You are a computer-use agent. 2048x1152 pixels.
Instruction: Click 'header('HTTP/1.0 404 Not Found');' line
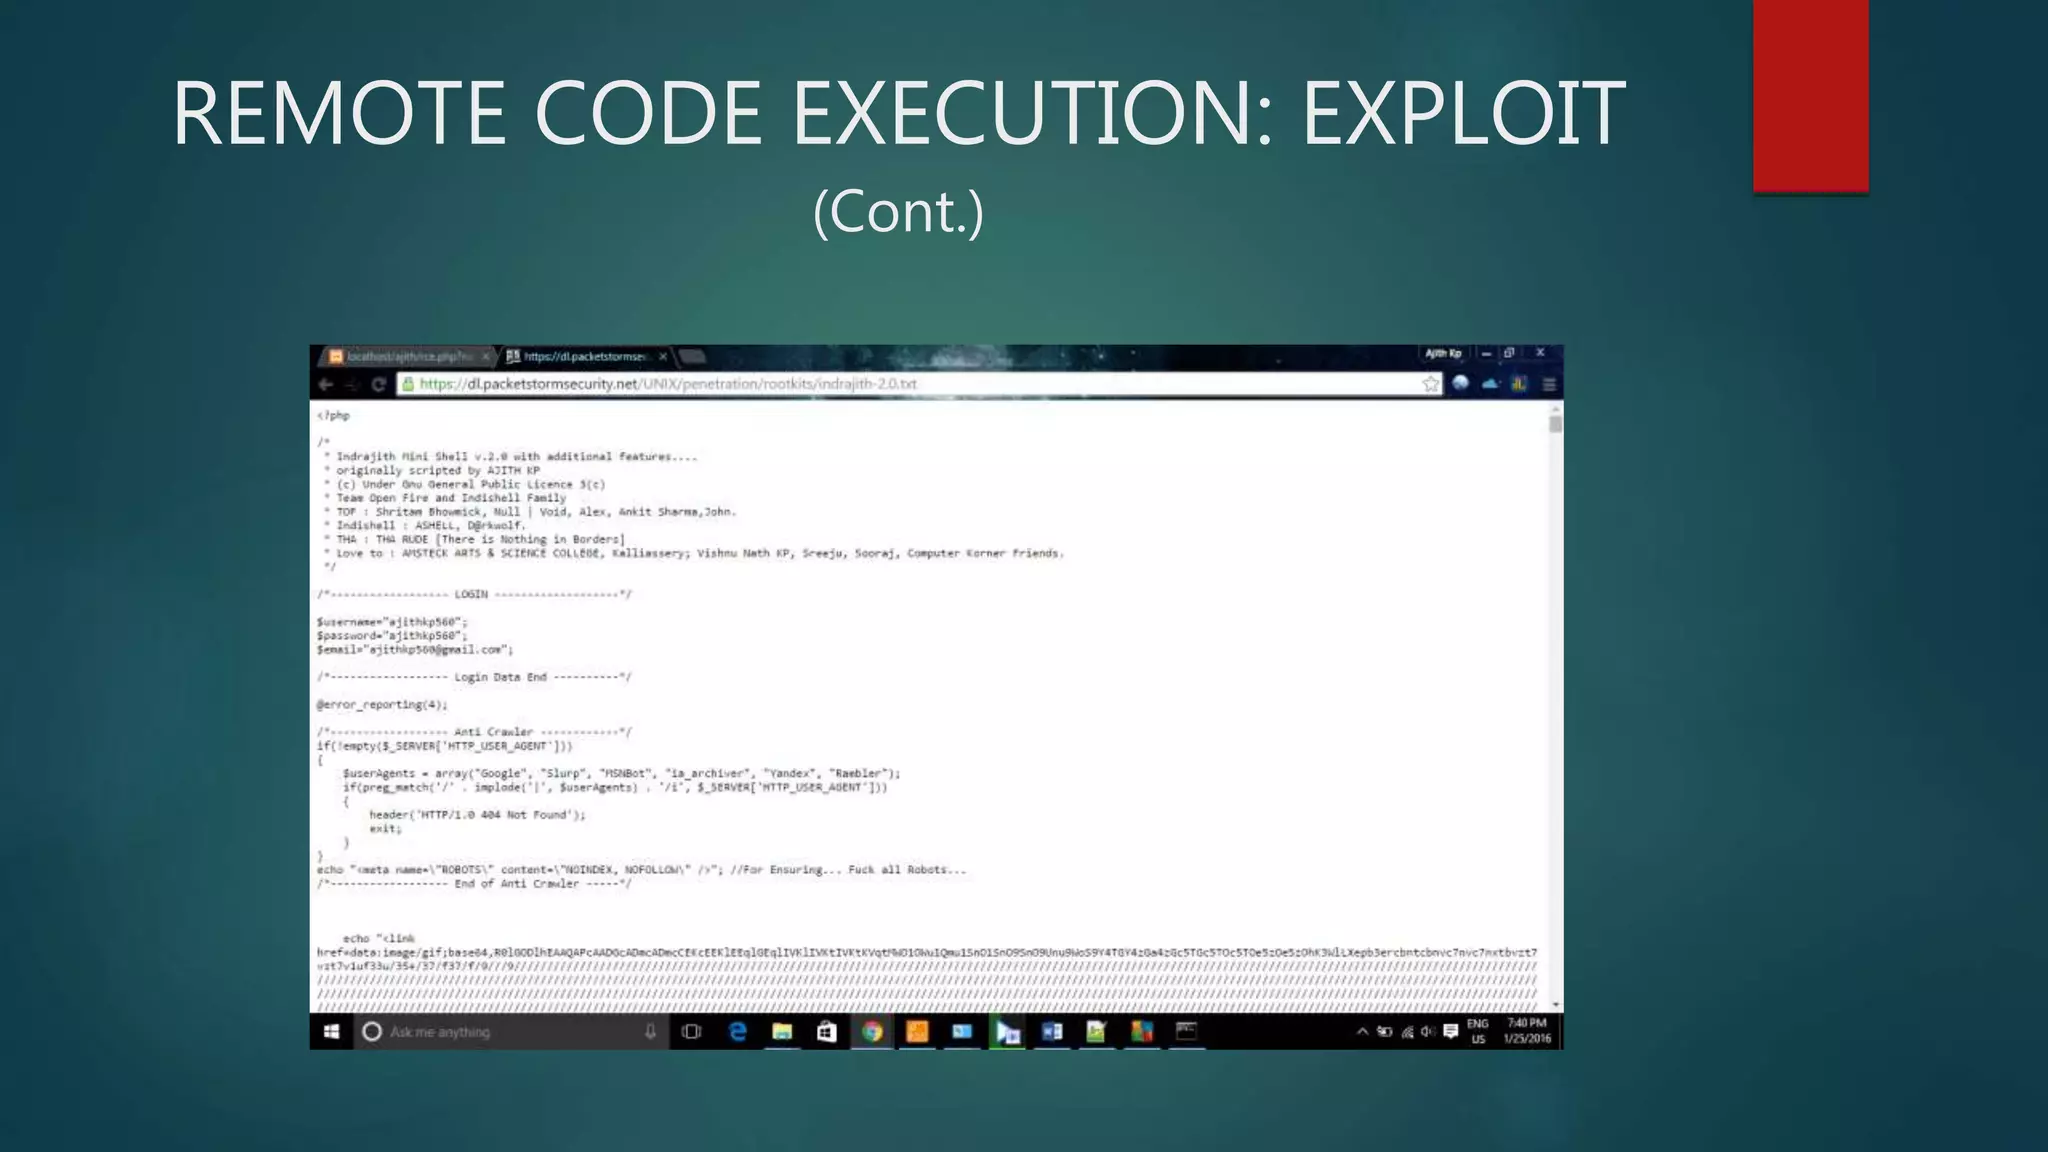477,814
